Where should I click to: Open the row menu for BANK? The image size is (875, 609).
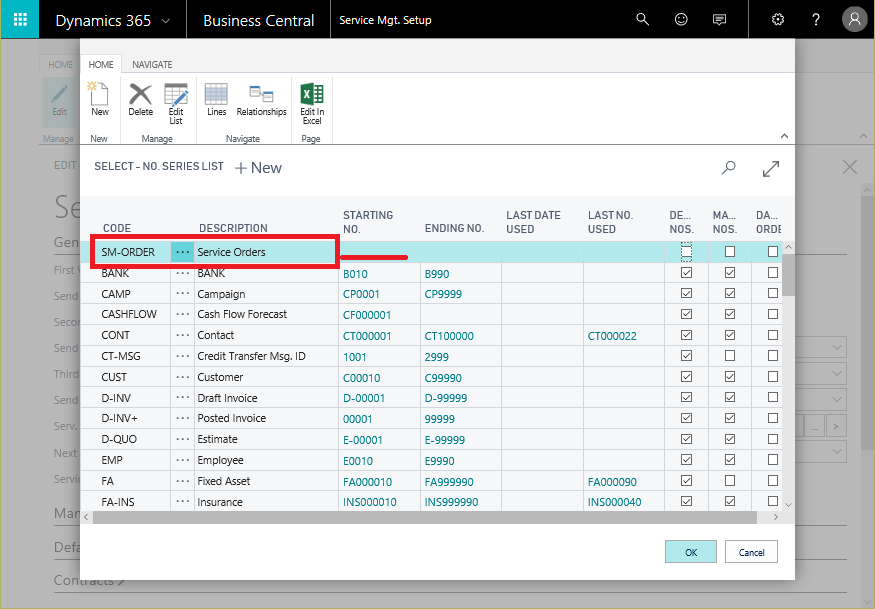pyautogui.click(x=182, y=274)
